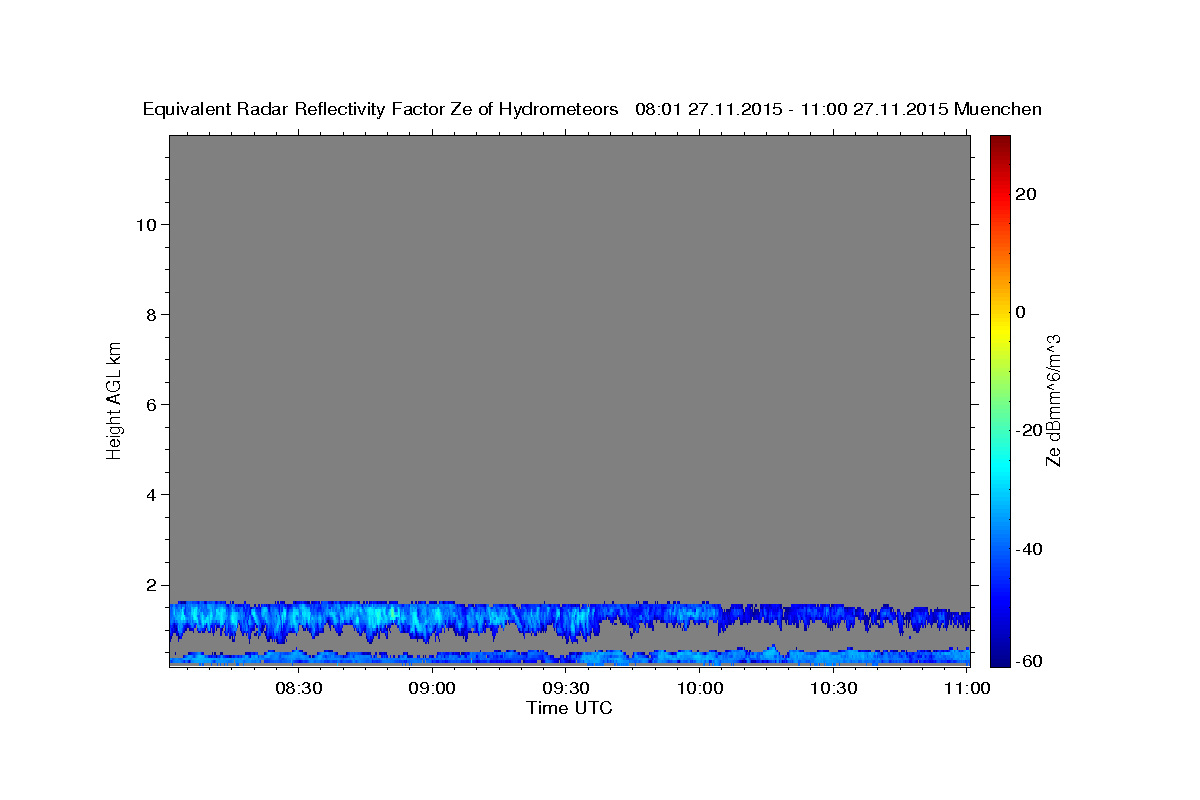Image resolution: width=1200 pixels, height=800 pixels.
Task: Click the 'Height AGL km' axis label
Action: click(x=115, y=399)
